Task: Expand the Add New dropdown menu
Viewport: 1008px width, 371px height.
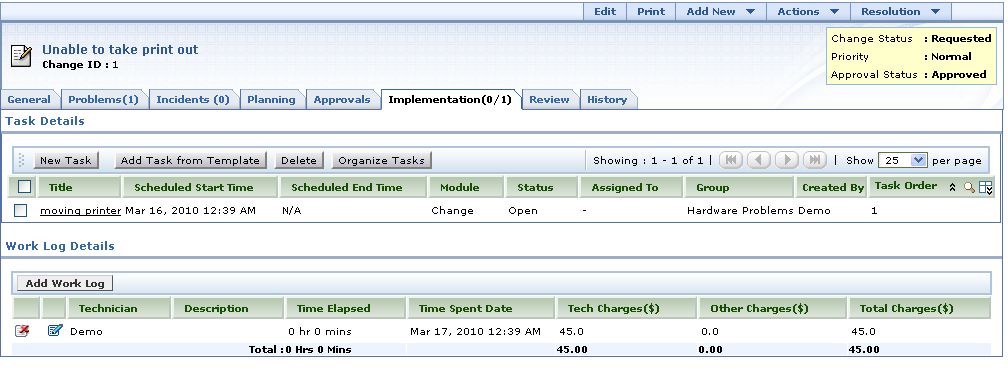Action: click(x=720, y=11)
